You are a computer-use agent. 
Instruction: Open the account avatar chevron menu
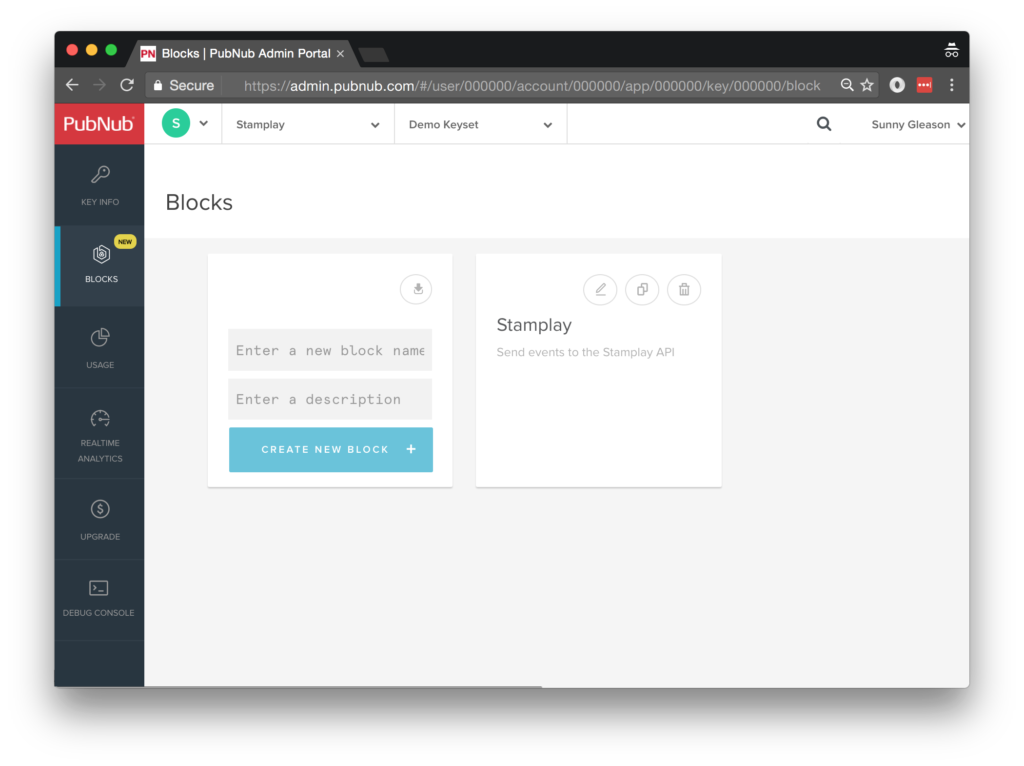pos(205,124)
